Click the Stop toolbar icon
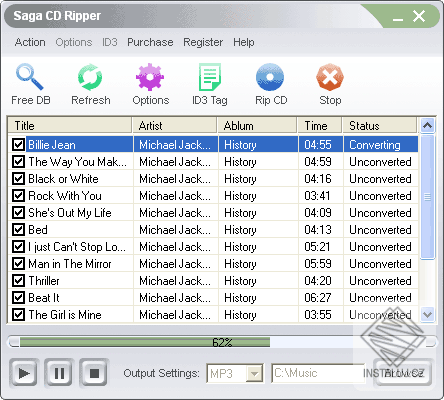This screenshot has height=400, width=444. (x=330, y=77)
